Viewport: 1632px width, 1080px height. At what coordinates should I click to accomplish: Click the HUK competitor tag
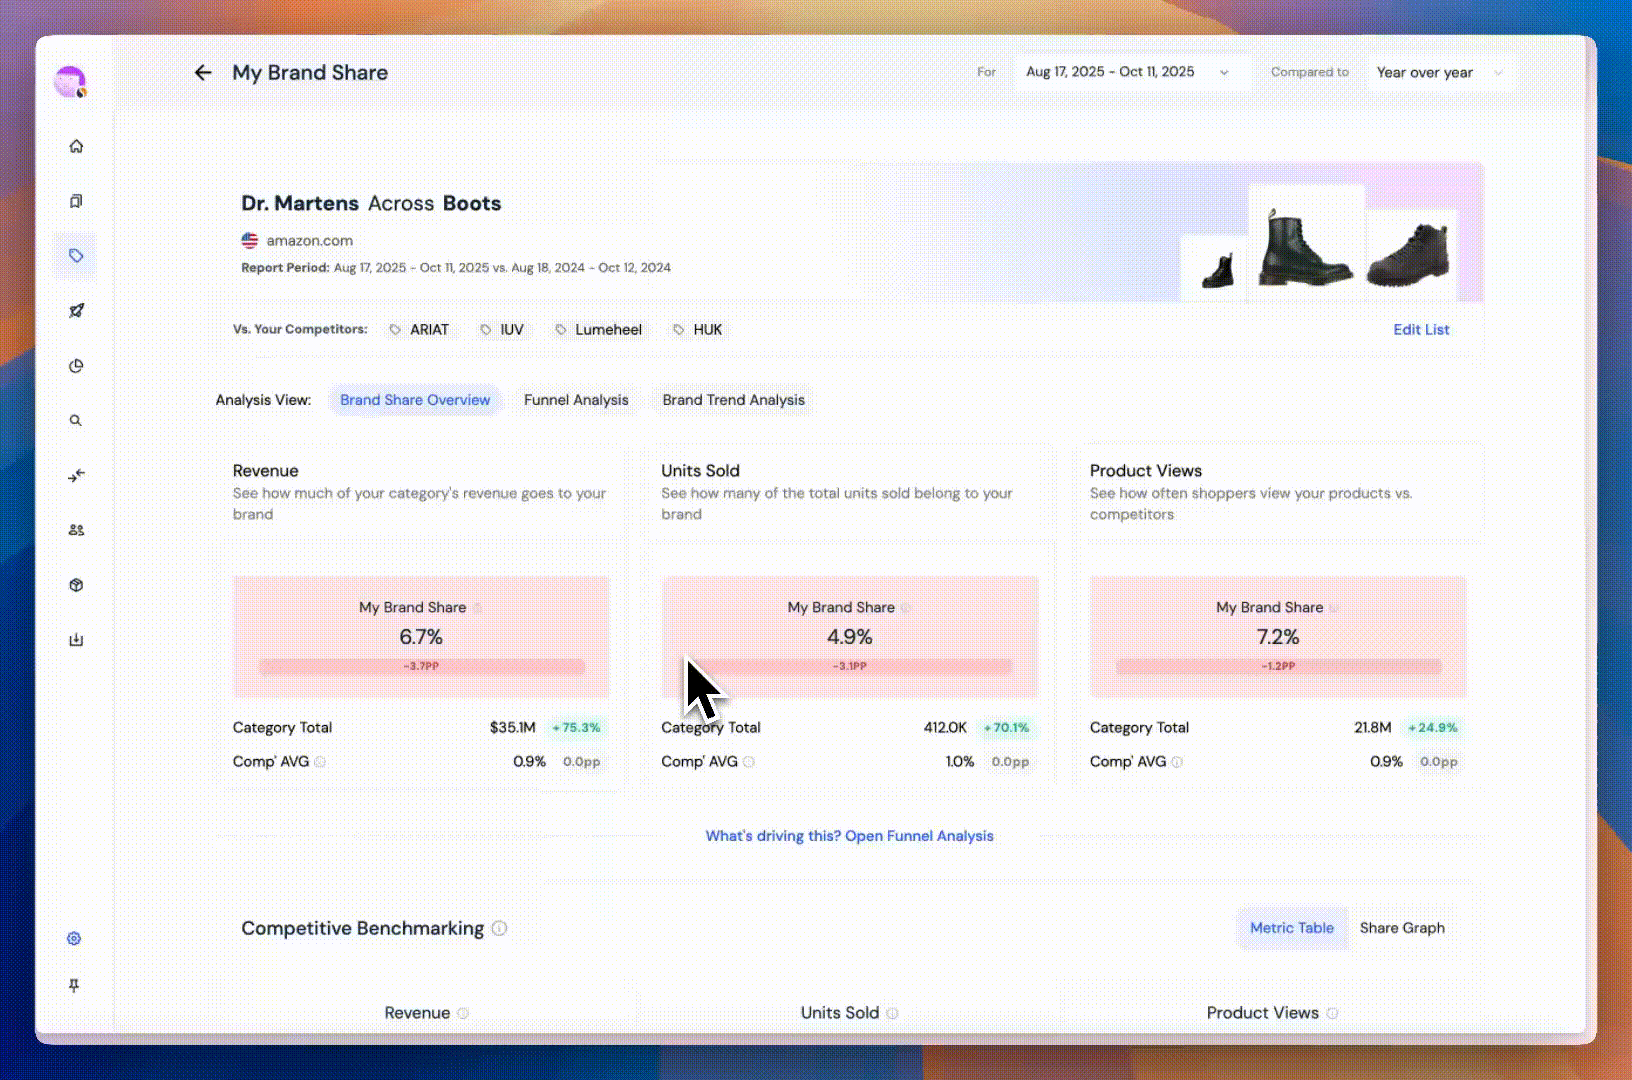tap(698, 330)
